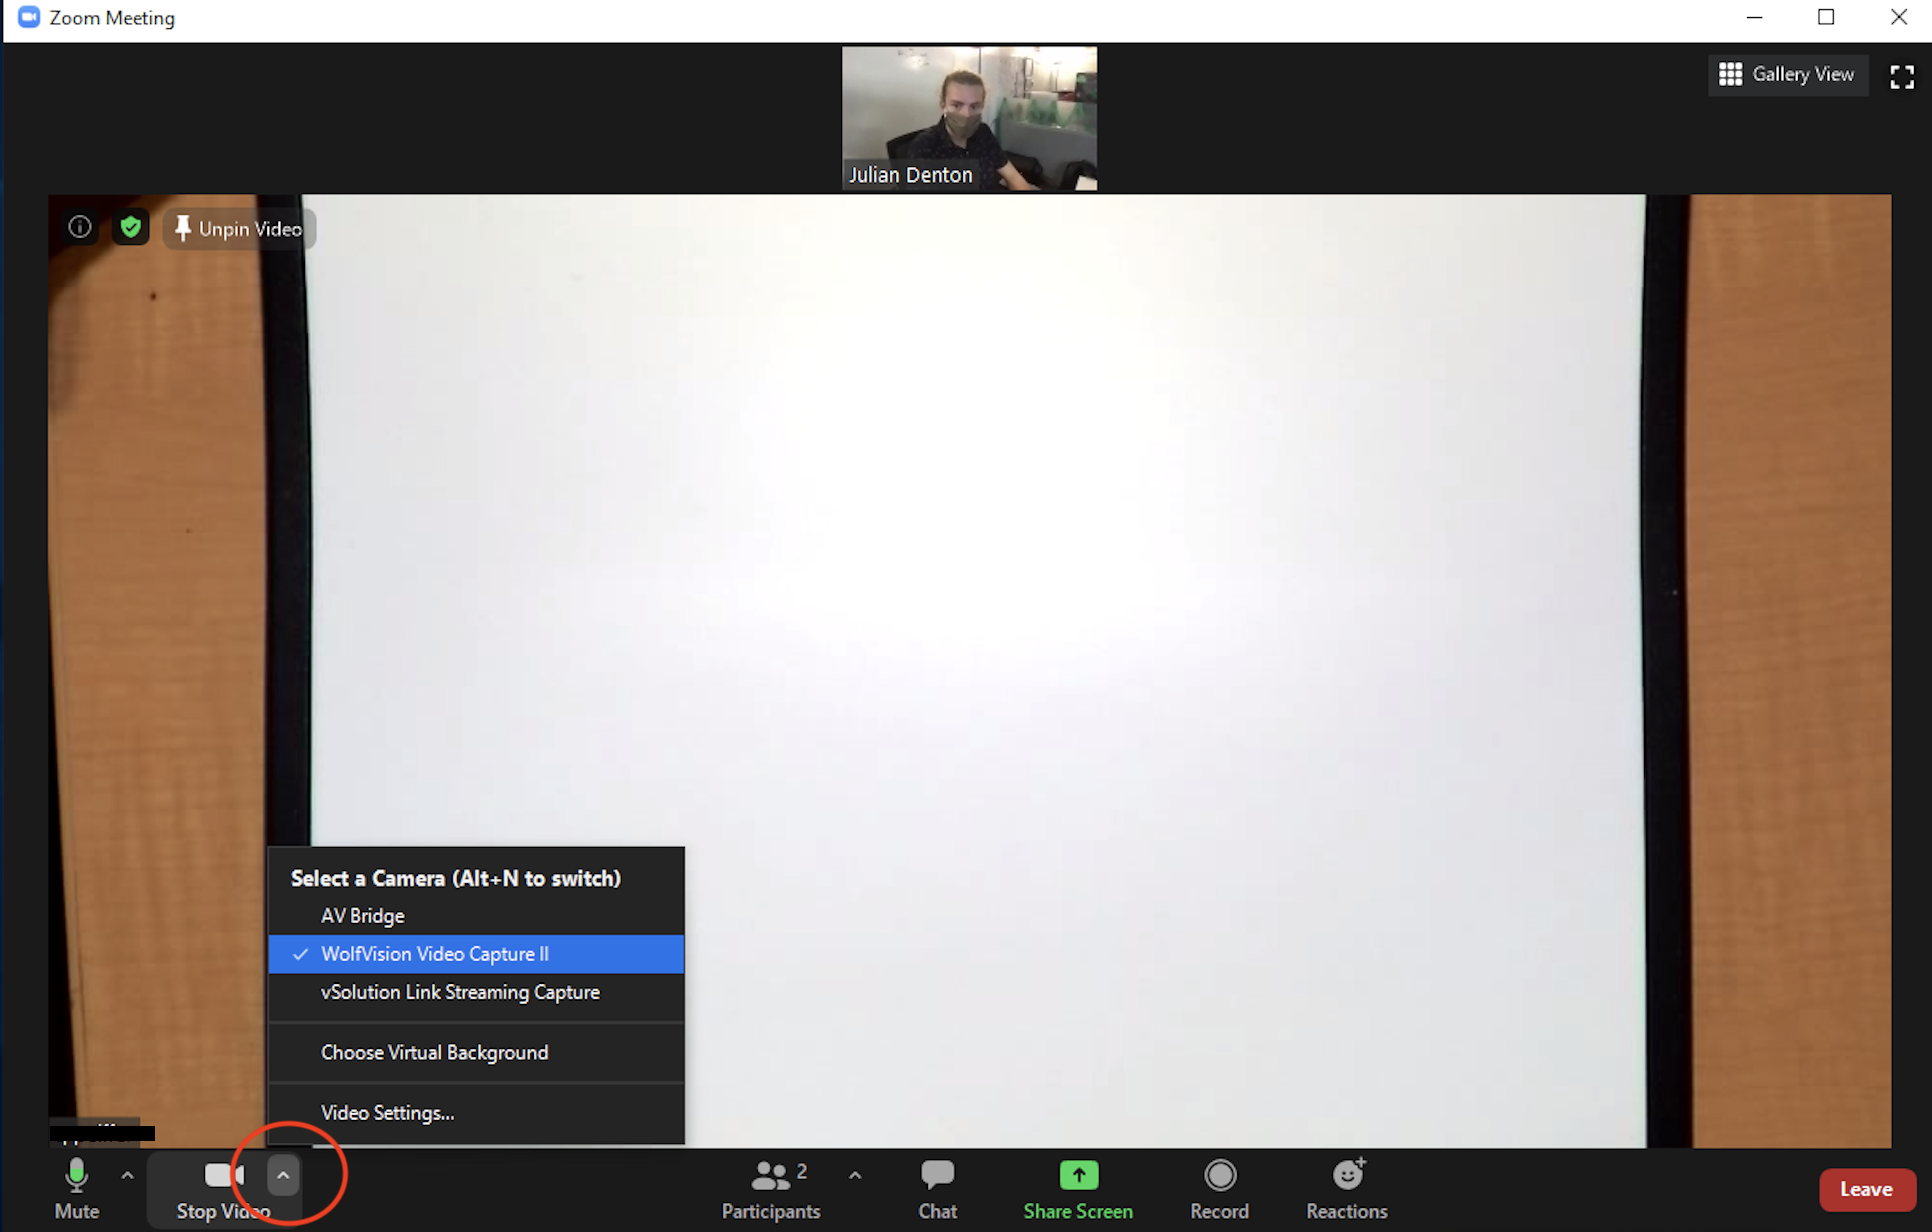The width and height of the screenshot is (1932, 1232).
Task: Open Video Settings menu item
Action: tap(386, 1112)
